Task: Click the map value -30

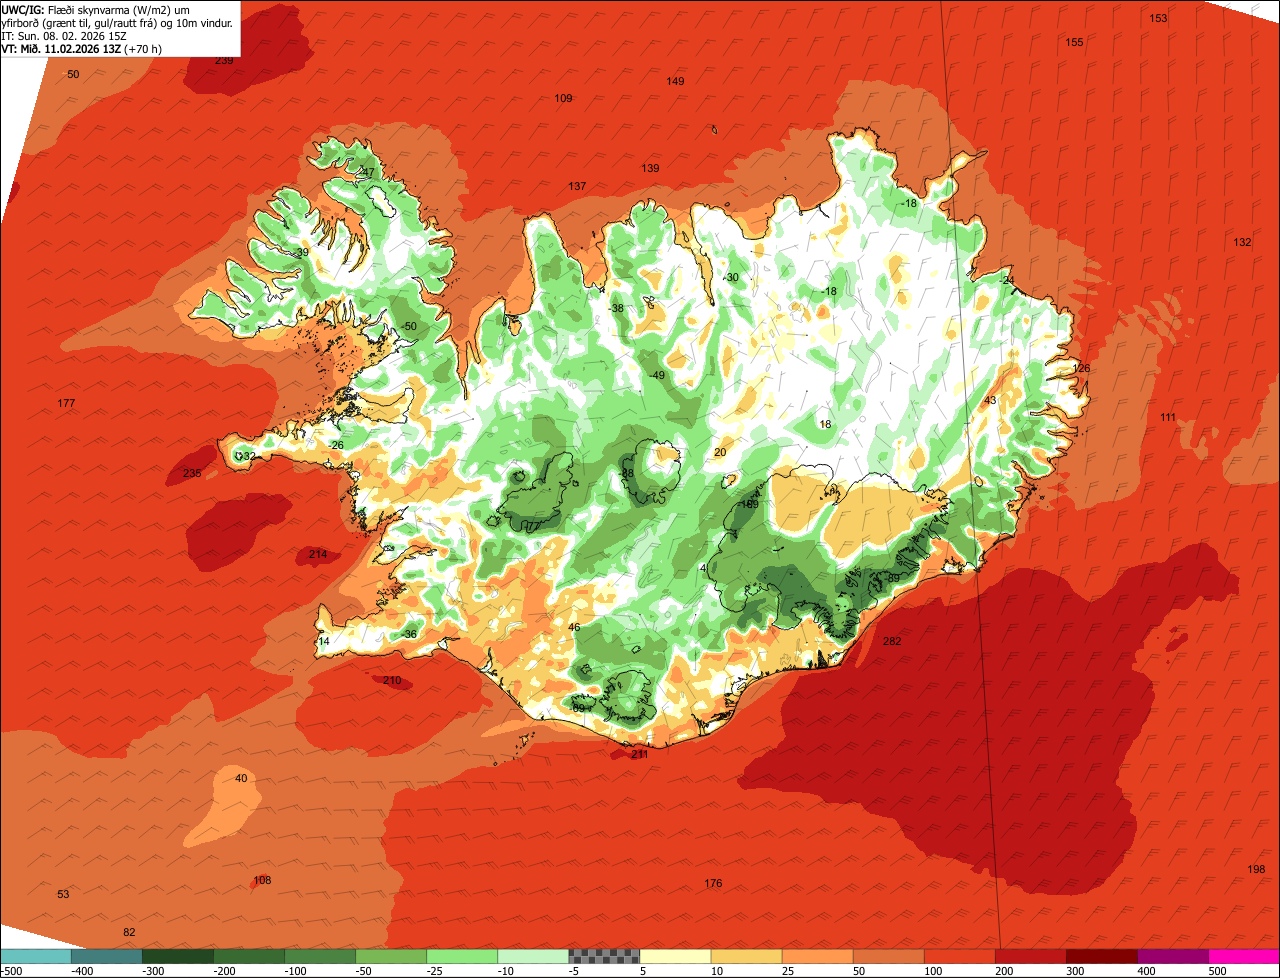Action: point(731,278)
